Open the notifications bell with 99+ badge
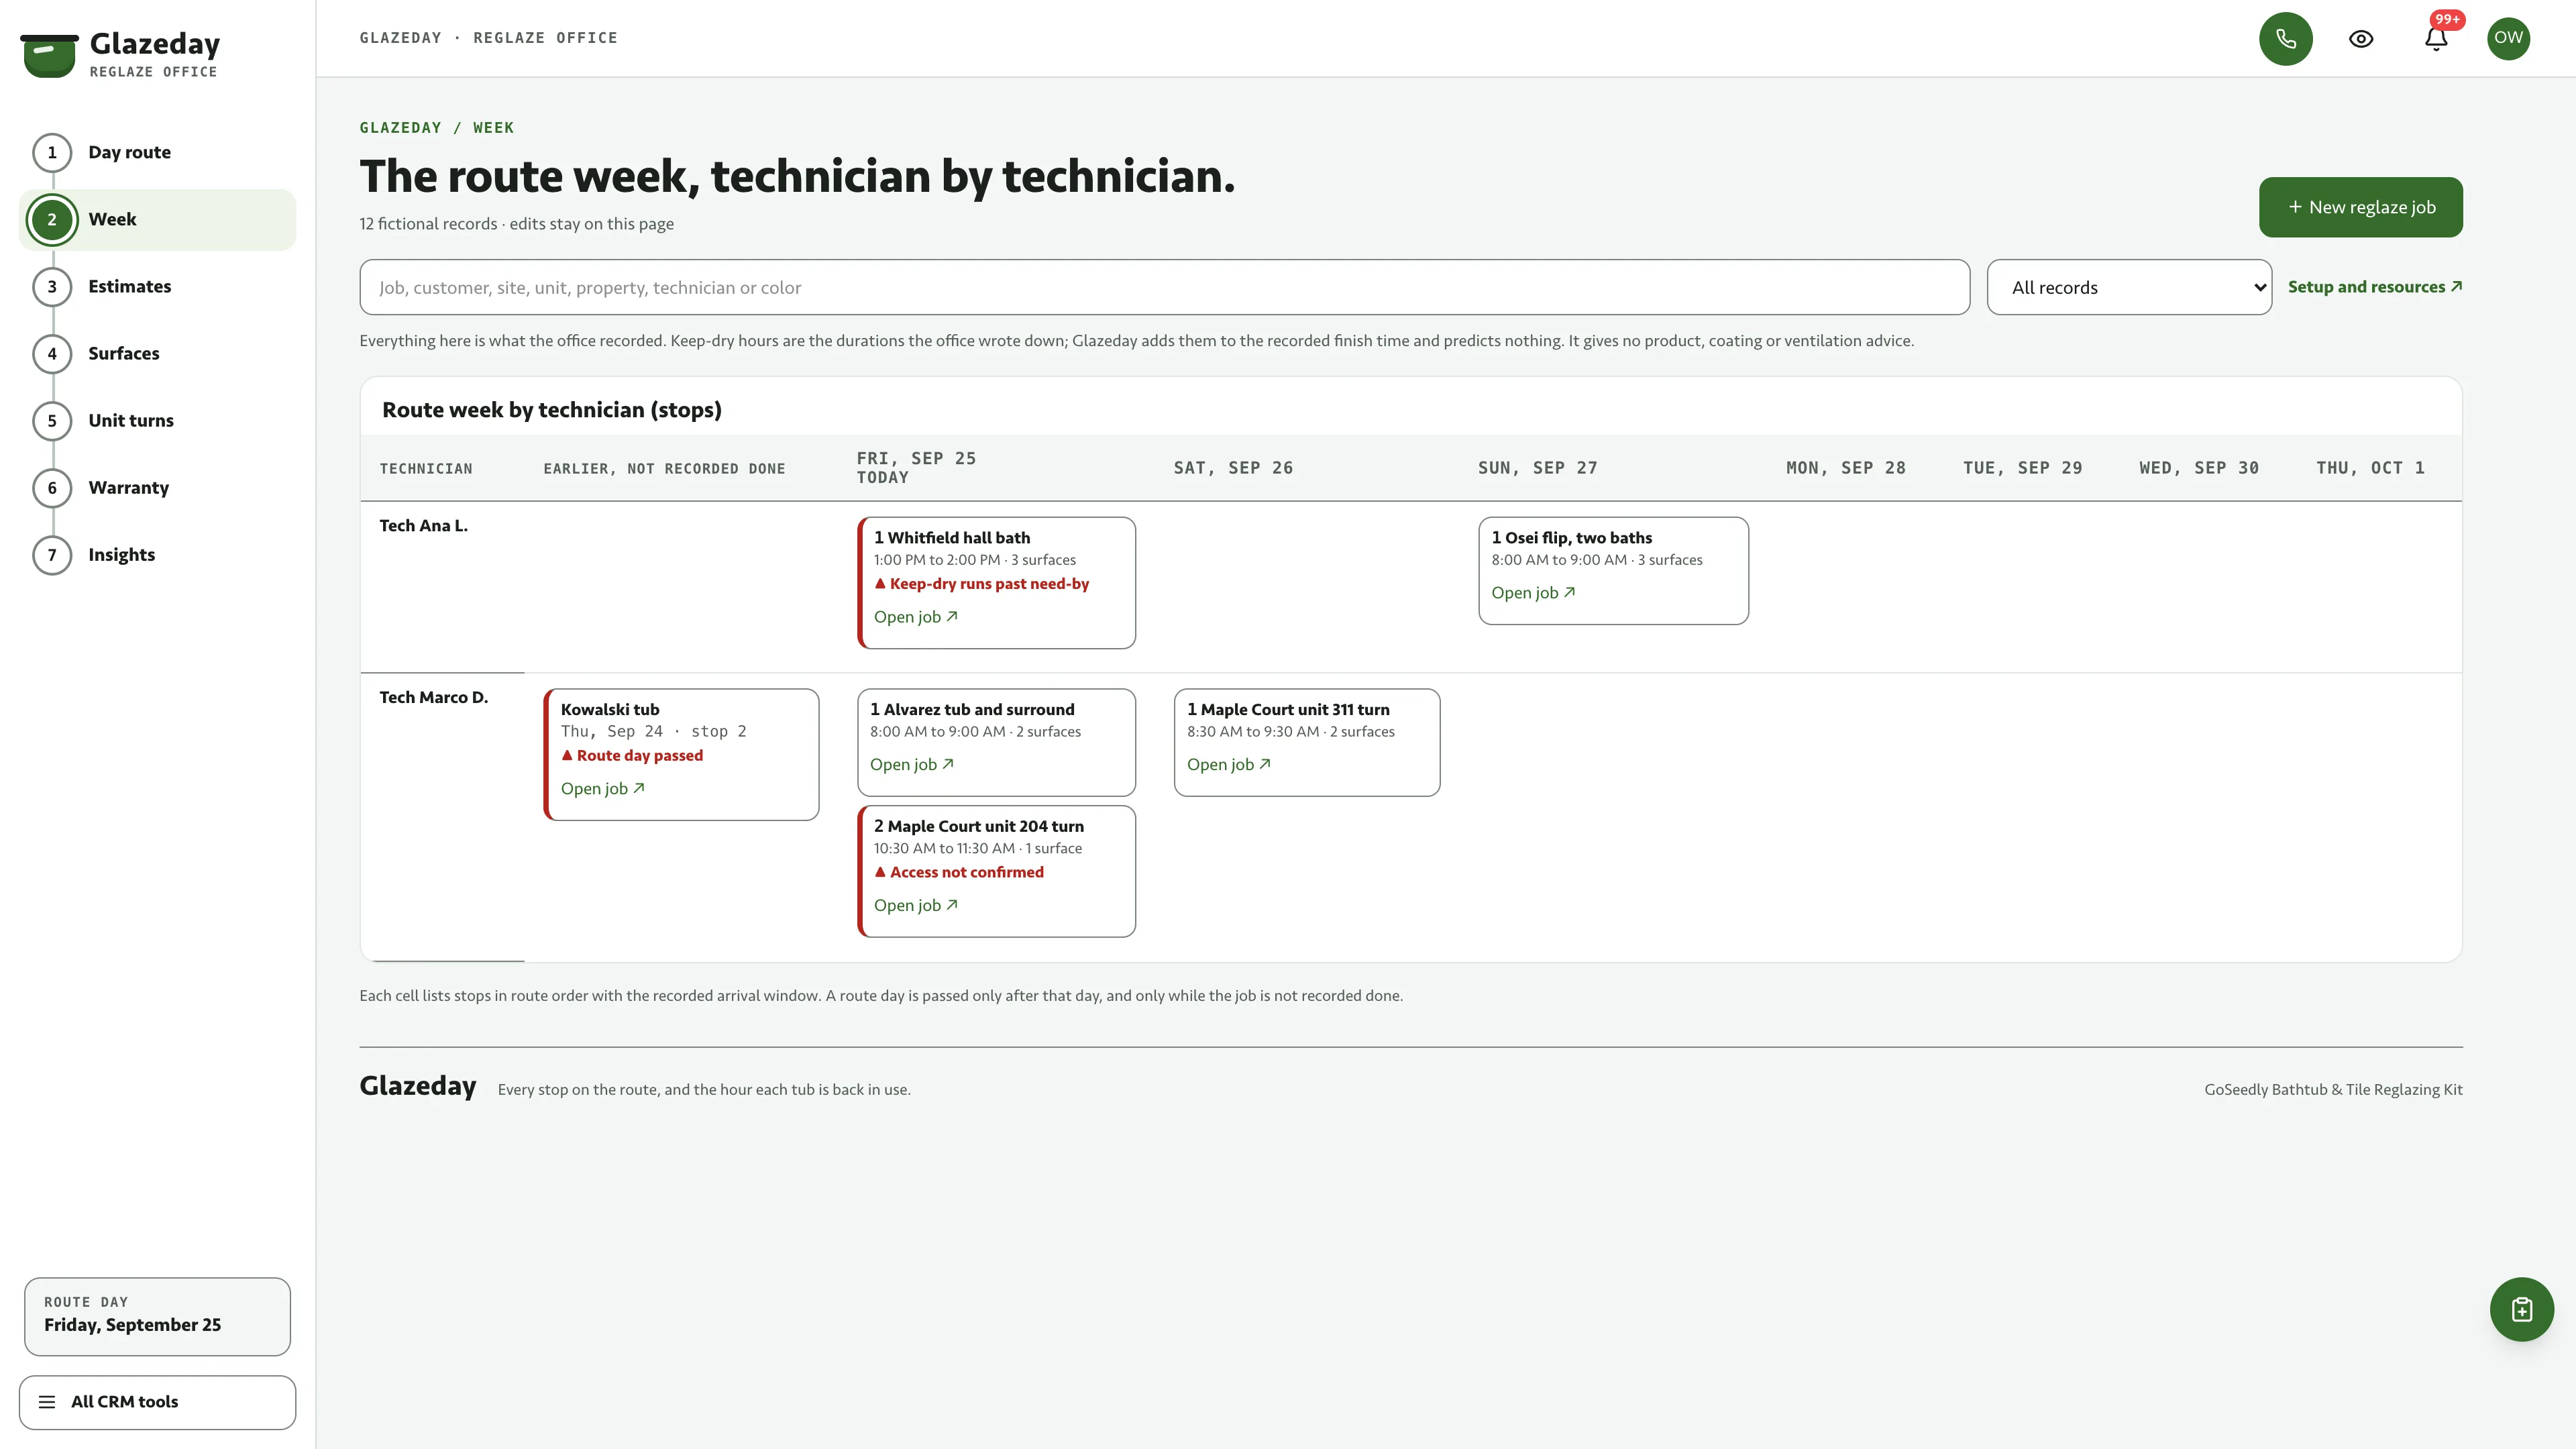Screen dimensions: 2576x1449 pyautogui.click(x=2436, y=38)
